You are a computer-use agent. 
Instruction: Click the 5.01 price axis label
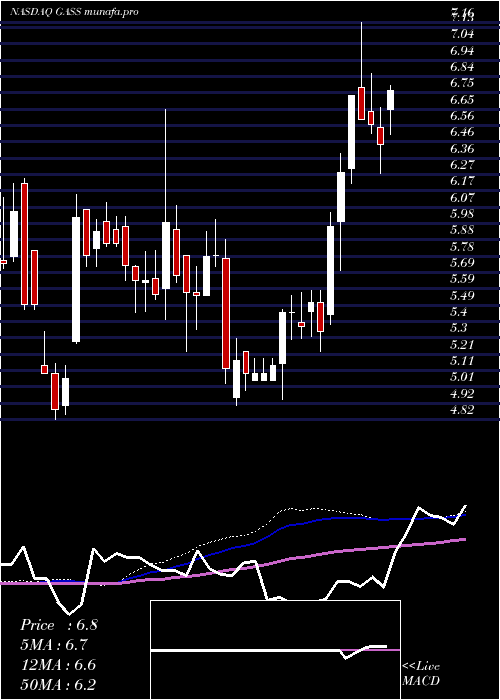pos(462,377)
